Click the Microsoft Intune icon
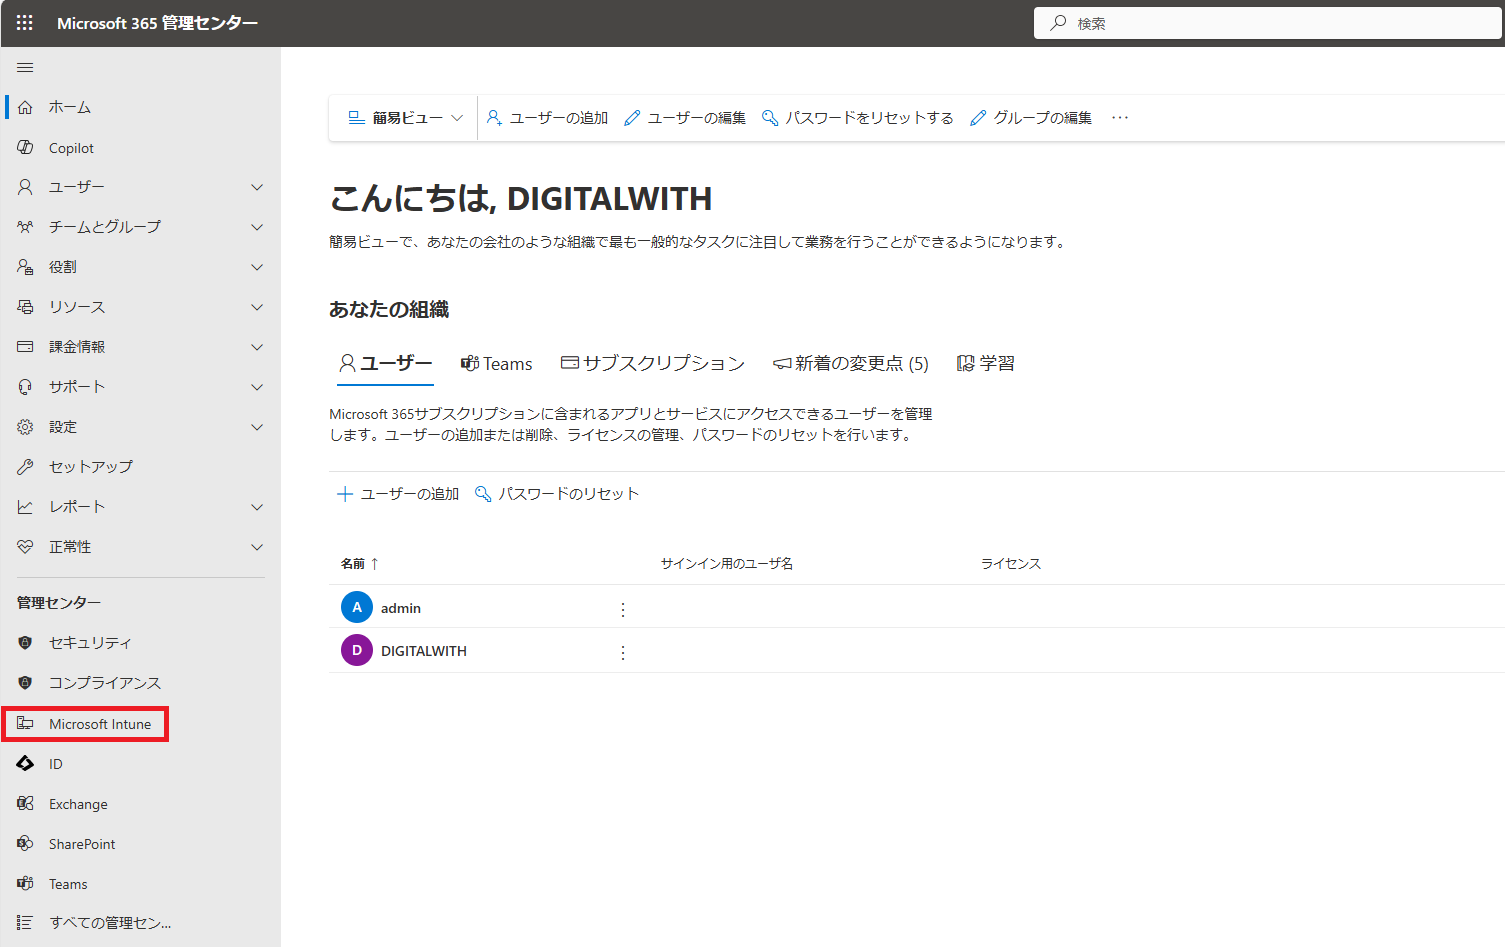Screen dimensions: 1505x947 tap(25, 723)
